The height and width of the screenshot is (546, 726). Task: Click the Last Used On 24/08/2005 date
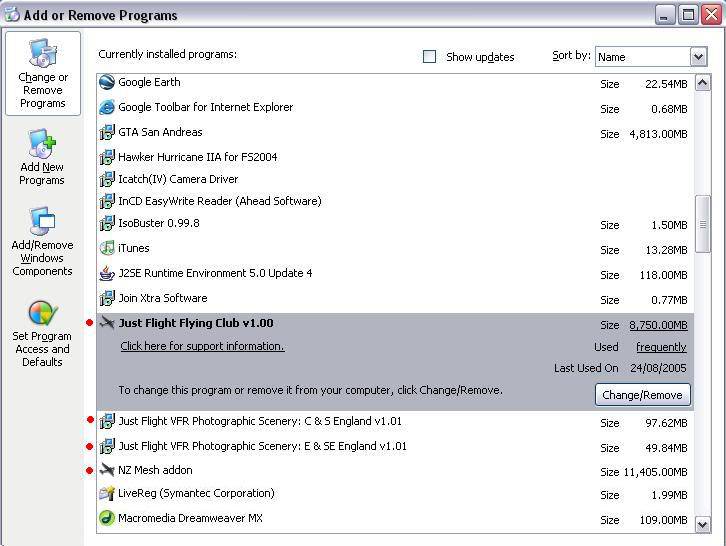658,368
